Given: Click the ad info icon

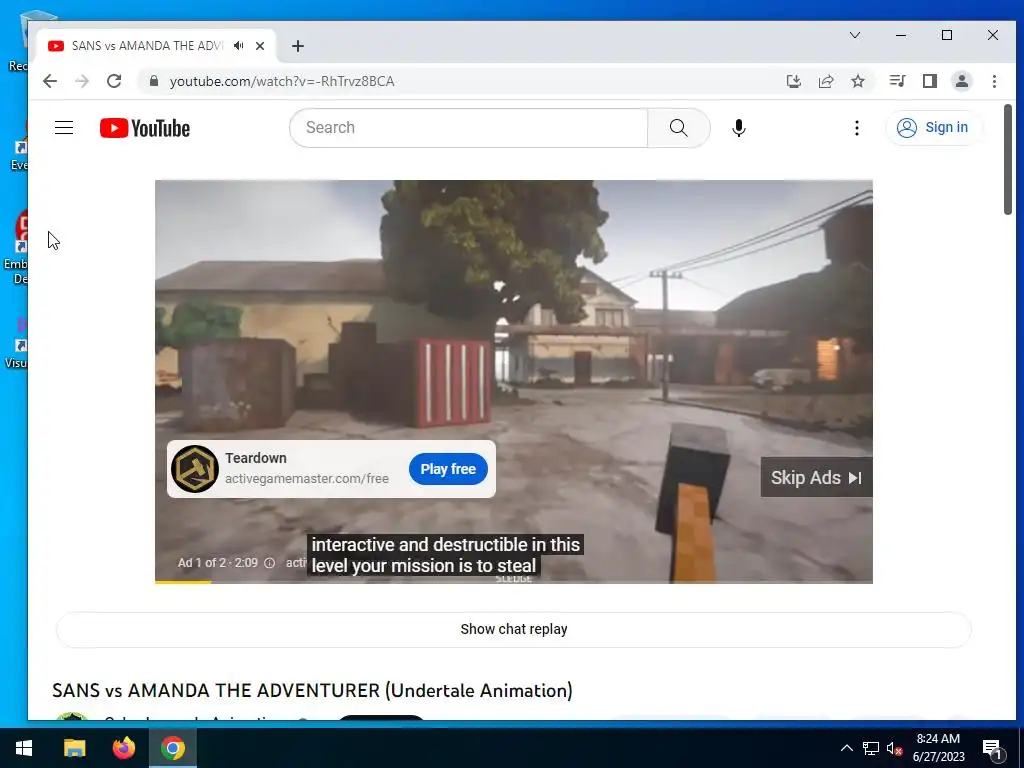Looking at the screenshot, I should 269,563.
